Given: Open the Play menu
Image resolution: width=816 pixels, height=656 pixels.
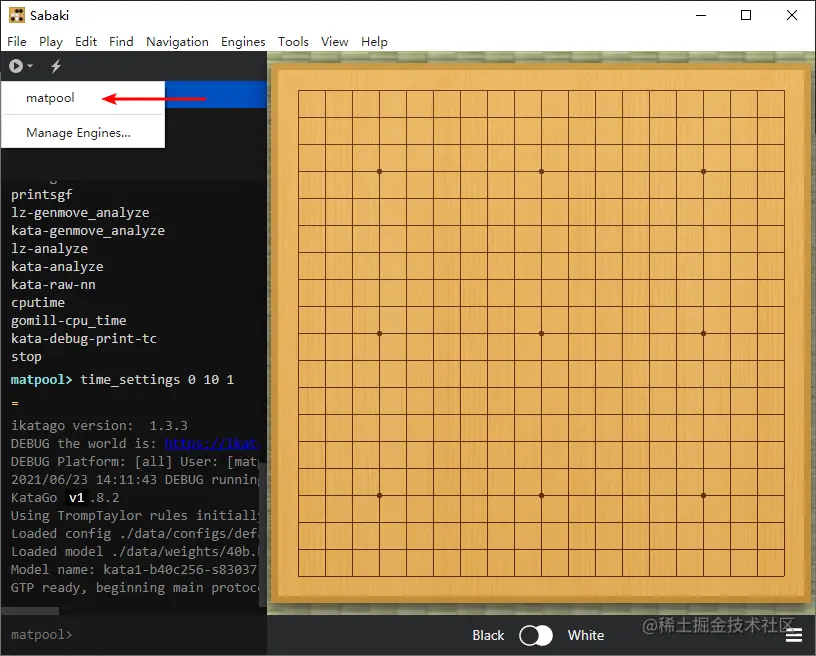Looking at the screenshot, I should point(50,42).
